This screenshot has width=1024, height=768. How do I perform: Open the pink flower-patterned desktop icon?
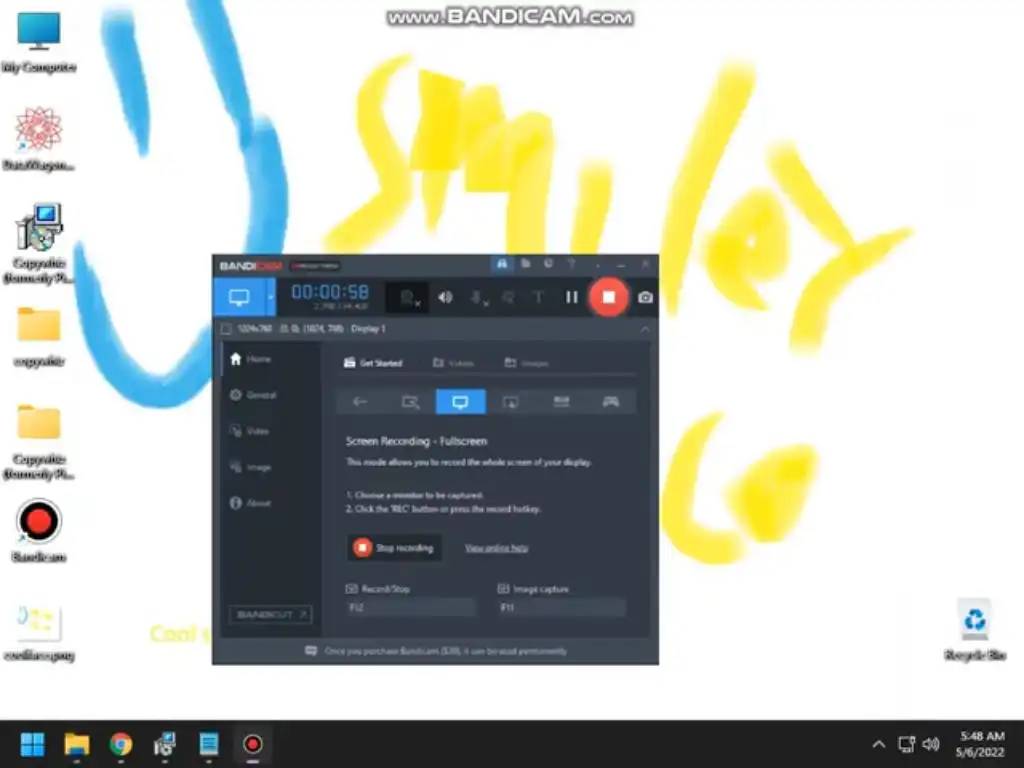point(39,139)
